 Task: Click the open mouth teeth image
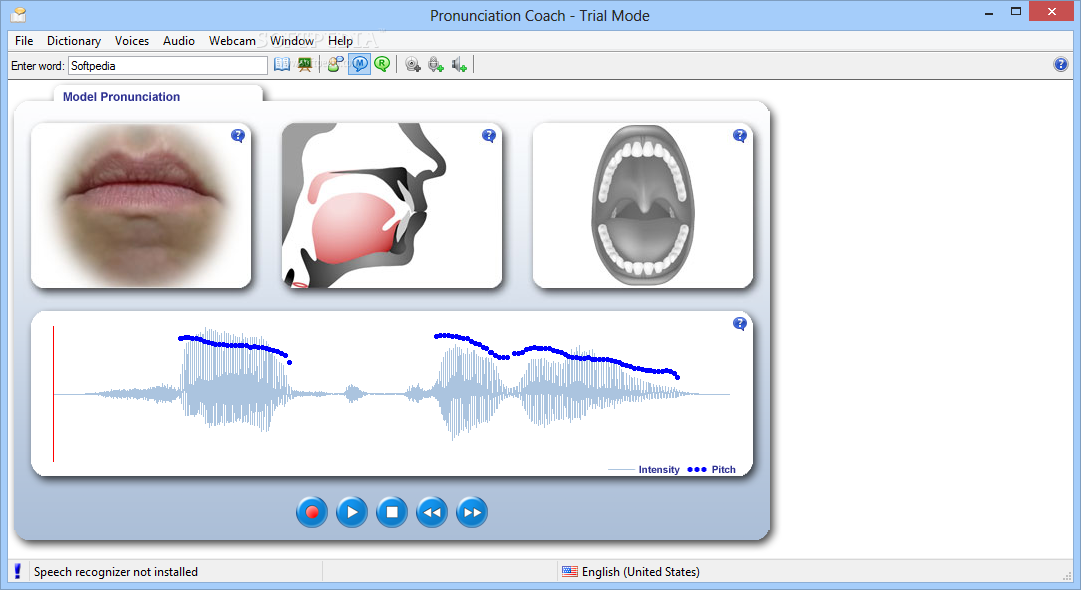pyautogui.click(x=643, y=205)
